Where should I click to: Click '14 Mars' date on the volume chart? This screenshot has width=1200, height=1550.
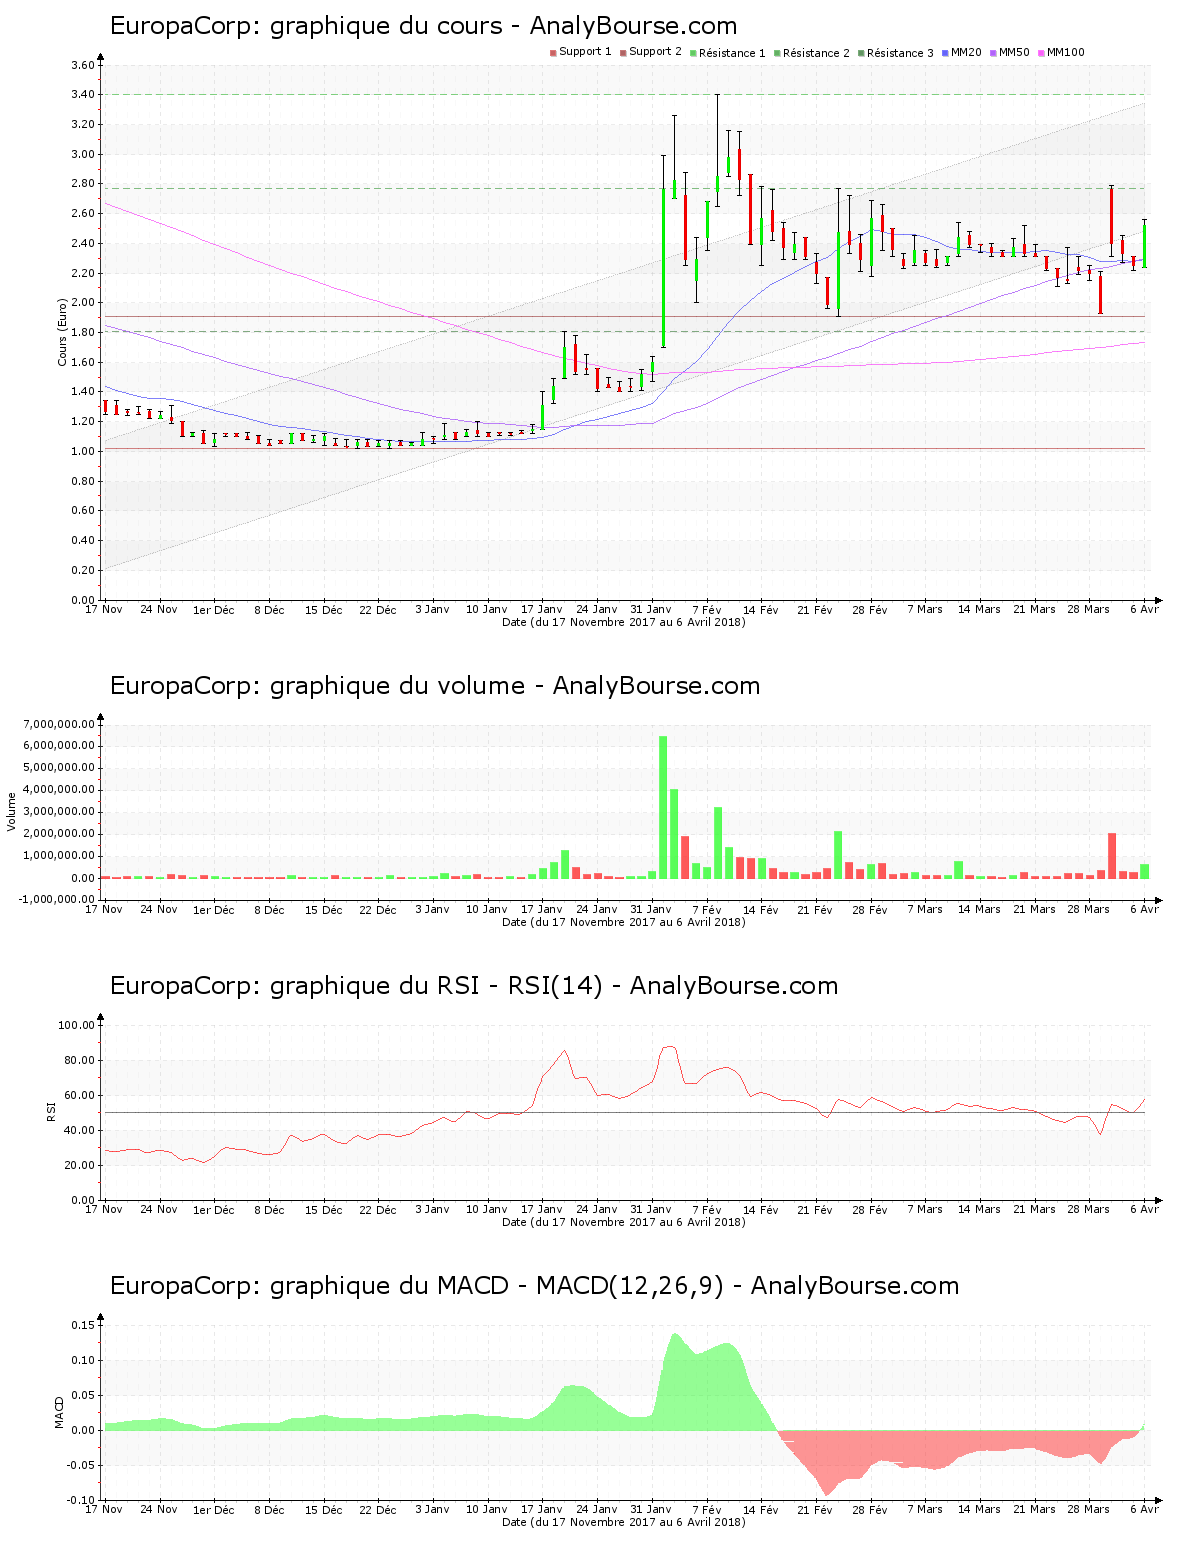[x=979, y=910]
